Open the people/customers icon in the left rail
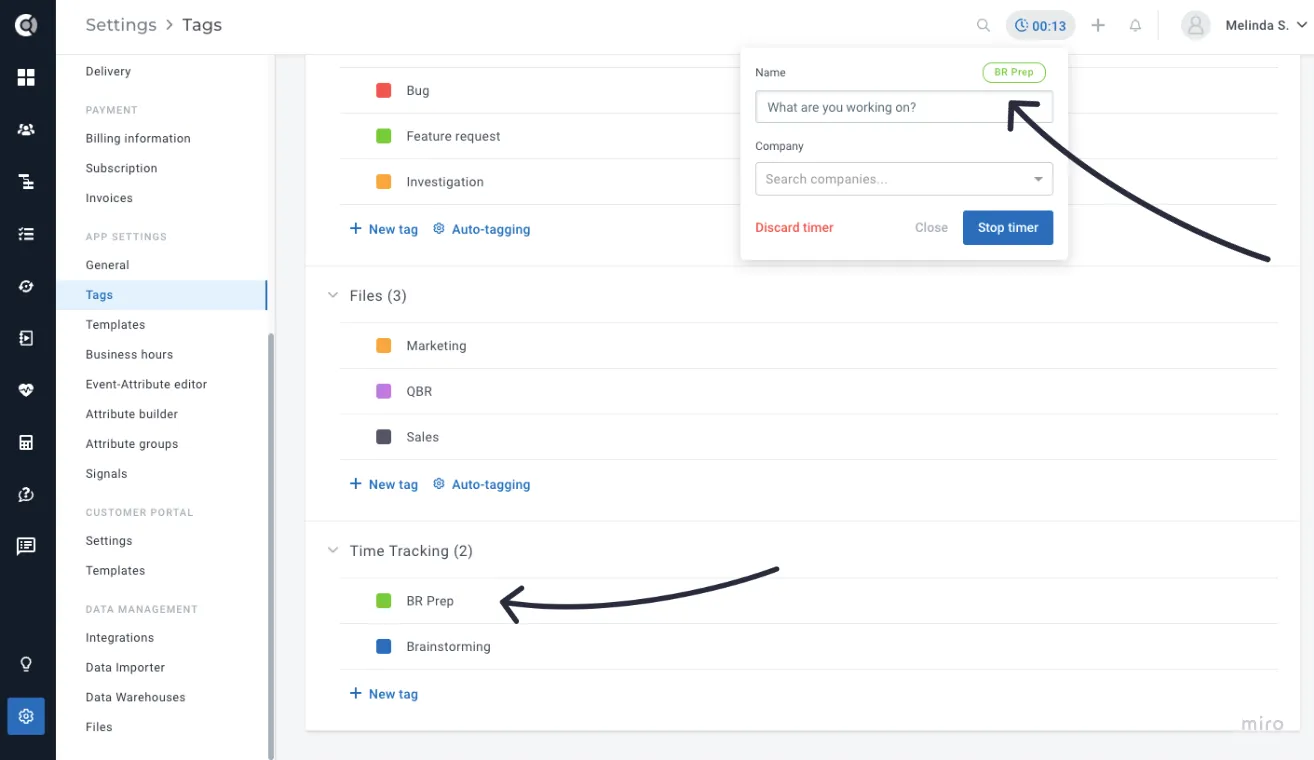Screen dimensions: 1314x760 [26, 130]
